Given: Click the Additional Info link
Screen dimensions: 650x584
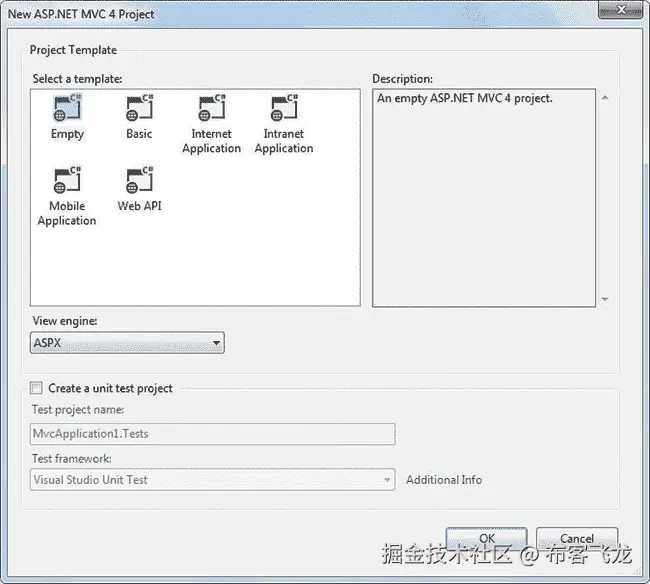Looking at the screenshot, I should tap(444, 480).
